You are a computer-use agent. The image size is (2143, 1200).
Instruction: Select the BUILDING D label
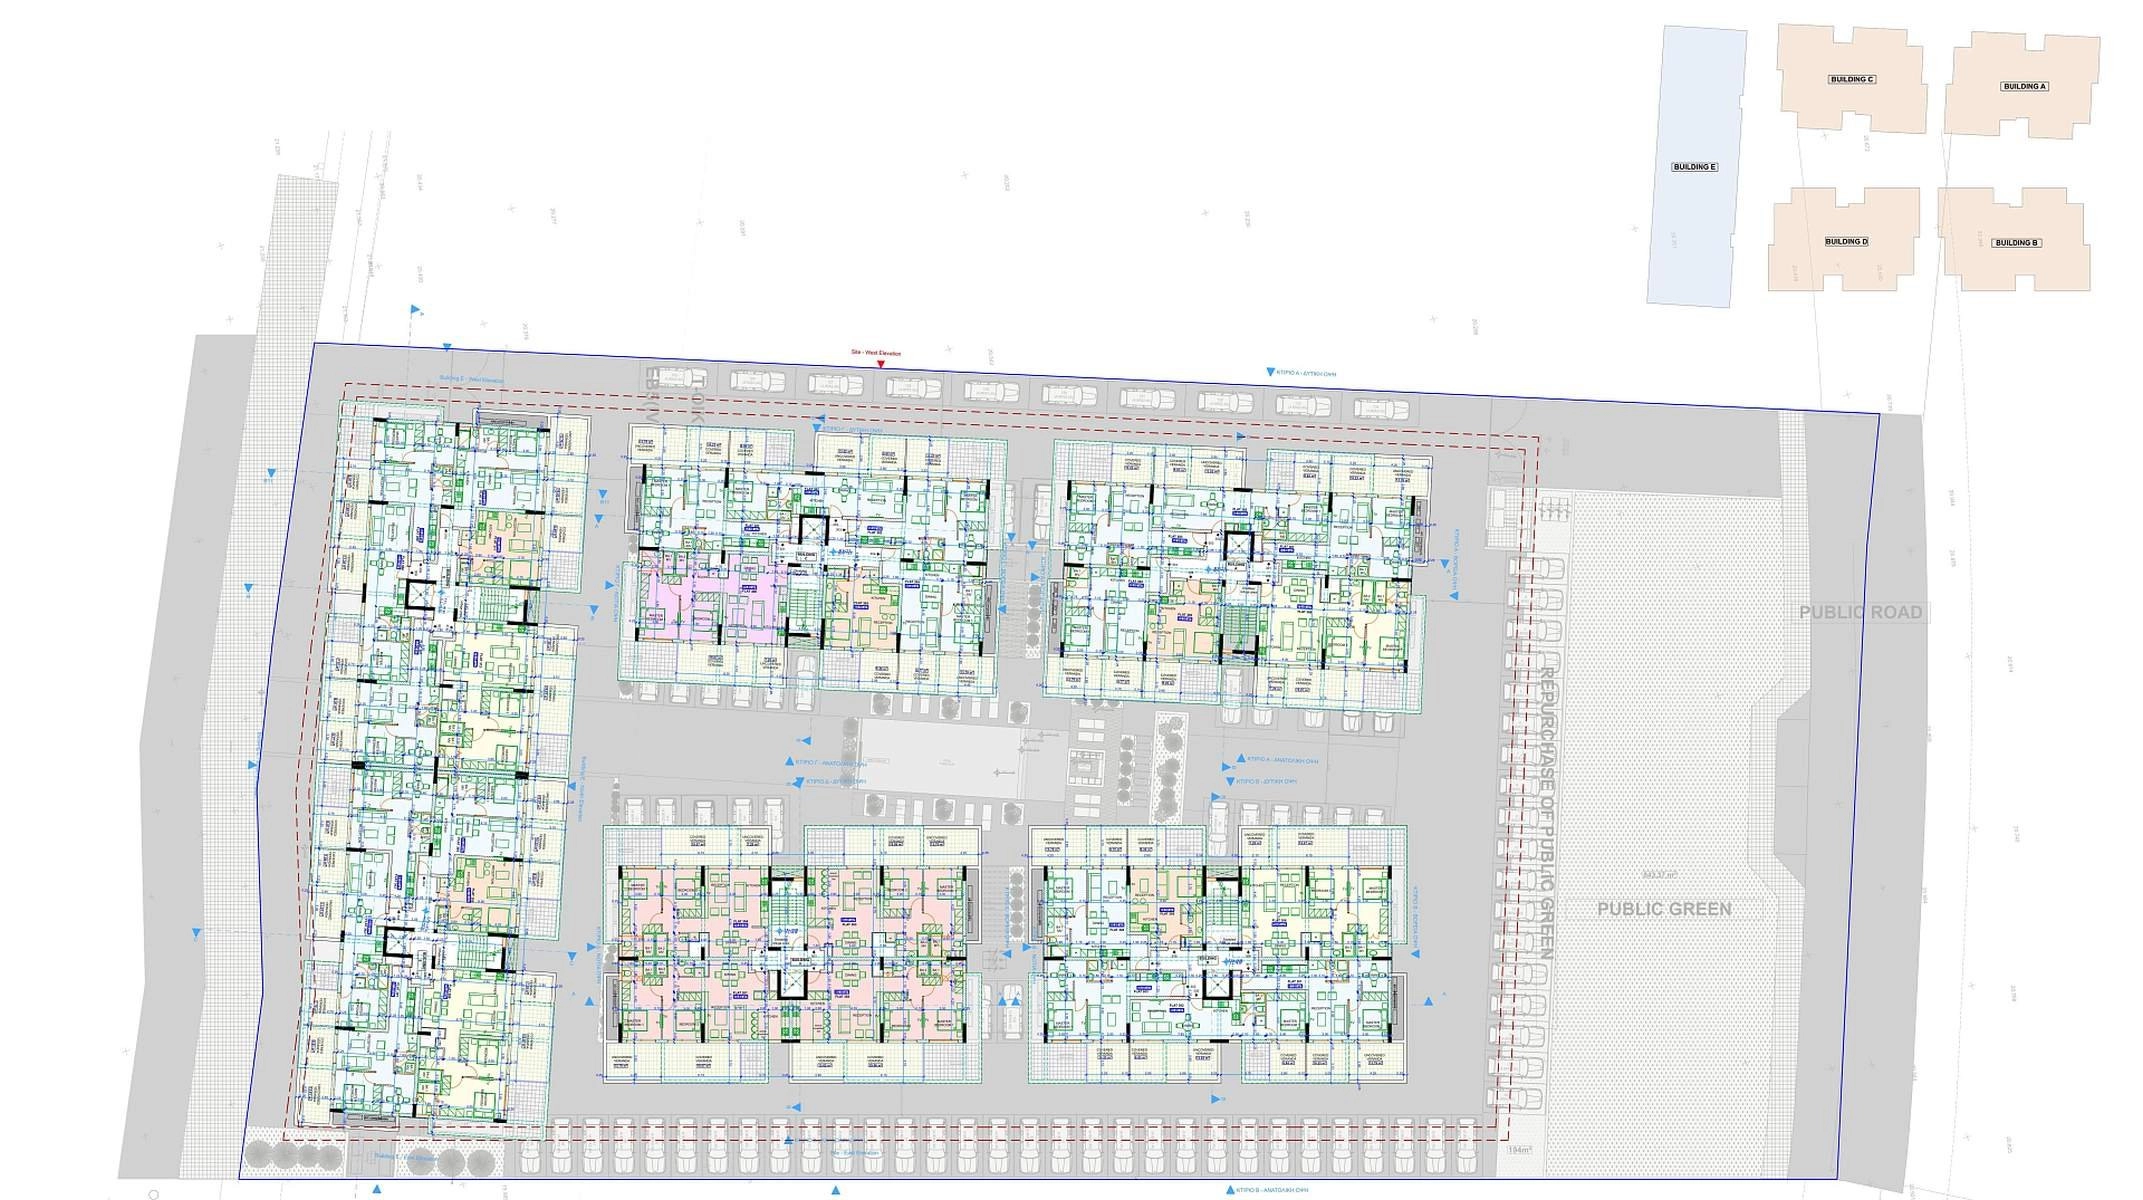(x=1846, y=242)
